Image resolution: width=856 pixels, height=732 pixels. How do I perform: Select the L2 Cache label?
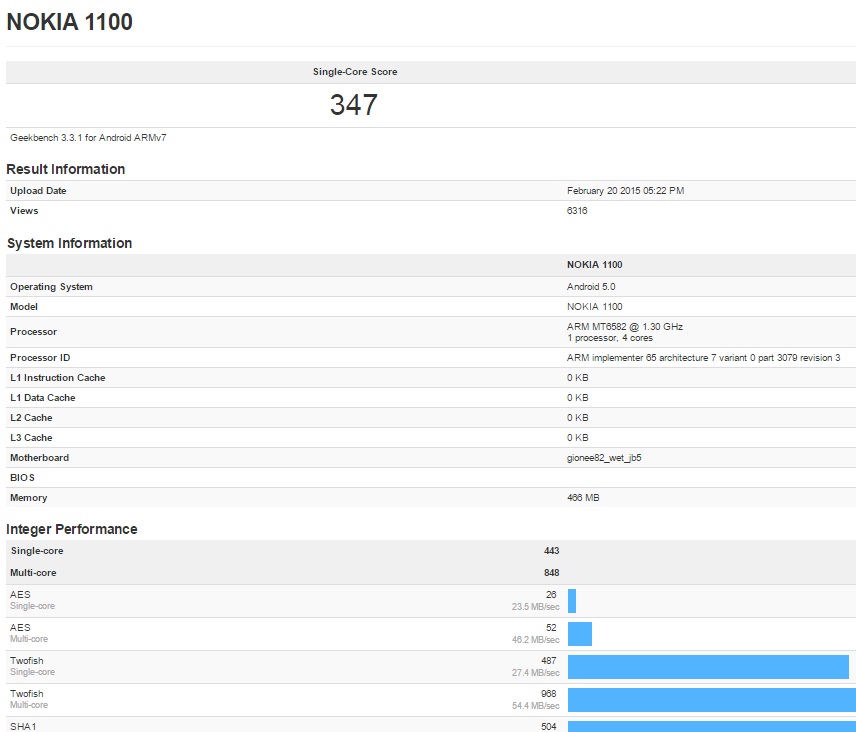click(x=31, y=418)
